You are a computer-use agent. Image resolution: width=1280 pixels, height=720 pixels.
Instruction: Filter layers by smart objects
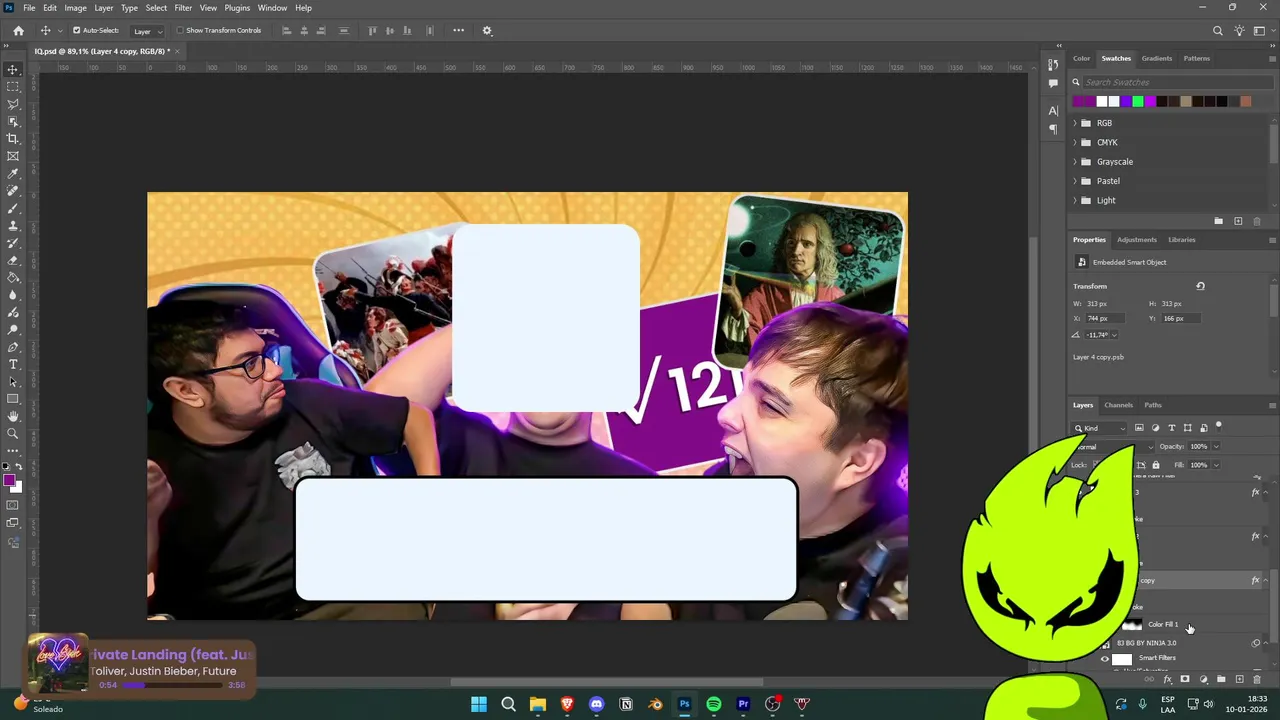[x=1203, y=428]
